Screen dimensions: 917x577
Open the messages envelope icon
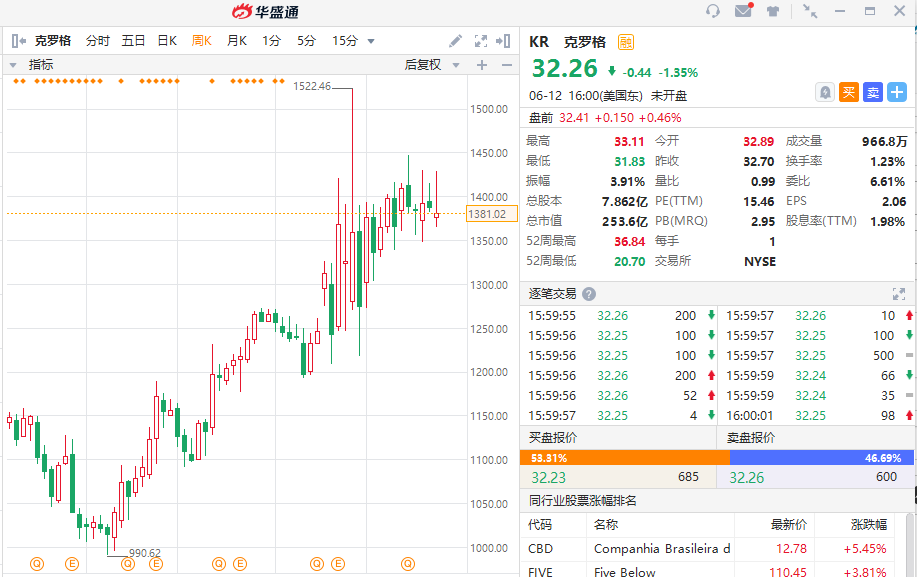(744, 10)
